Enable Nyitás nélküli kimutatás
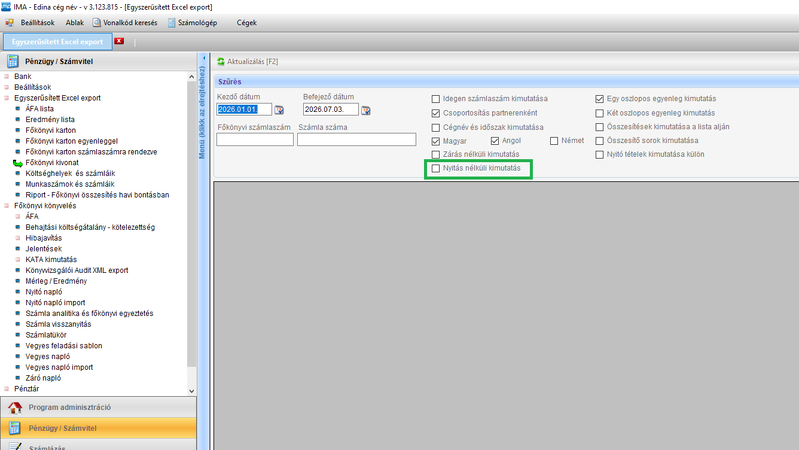 436,168
